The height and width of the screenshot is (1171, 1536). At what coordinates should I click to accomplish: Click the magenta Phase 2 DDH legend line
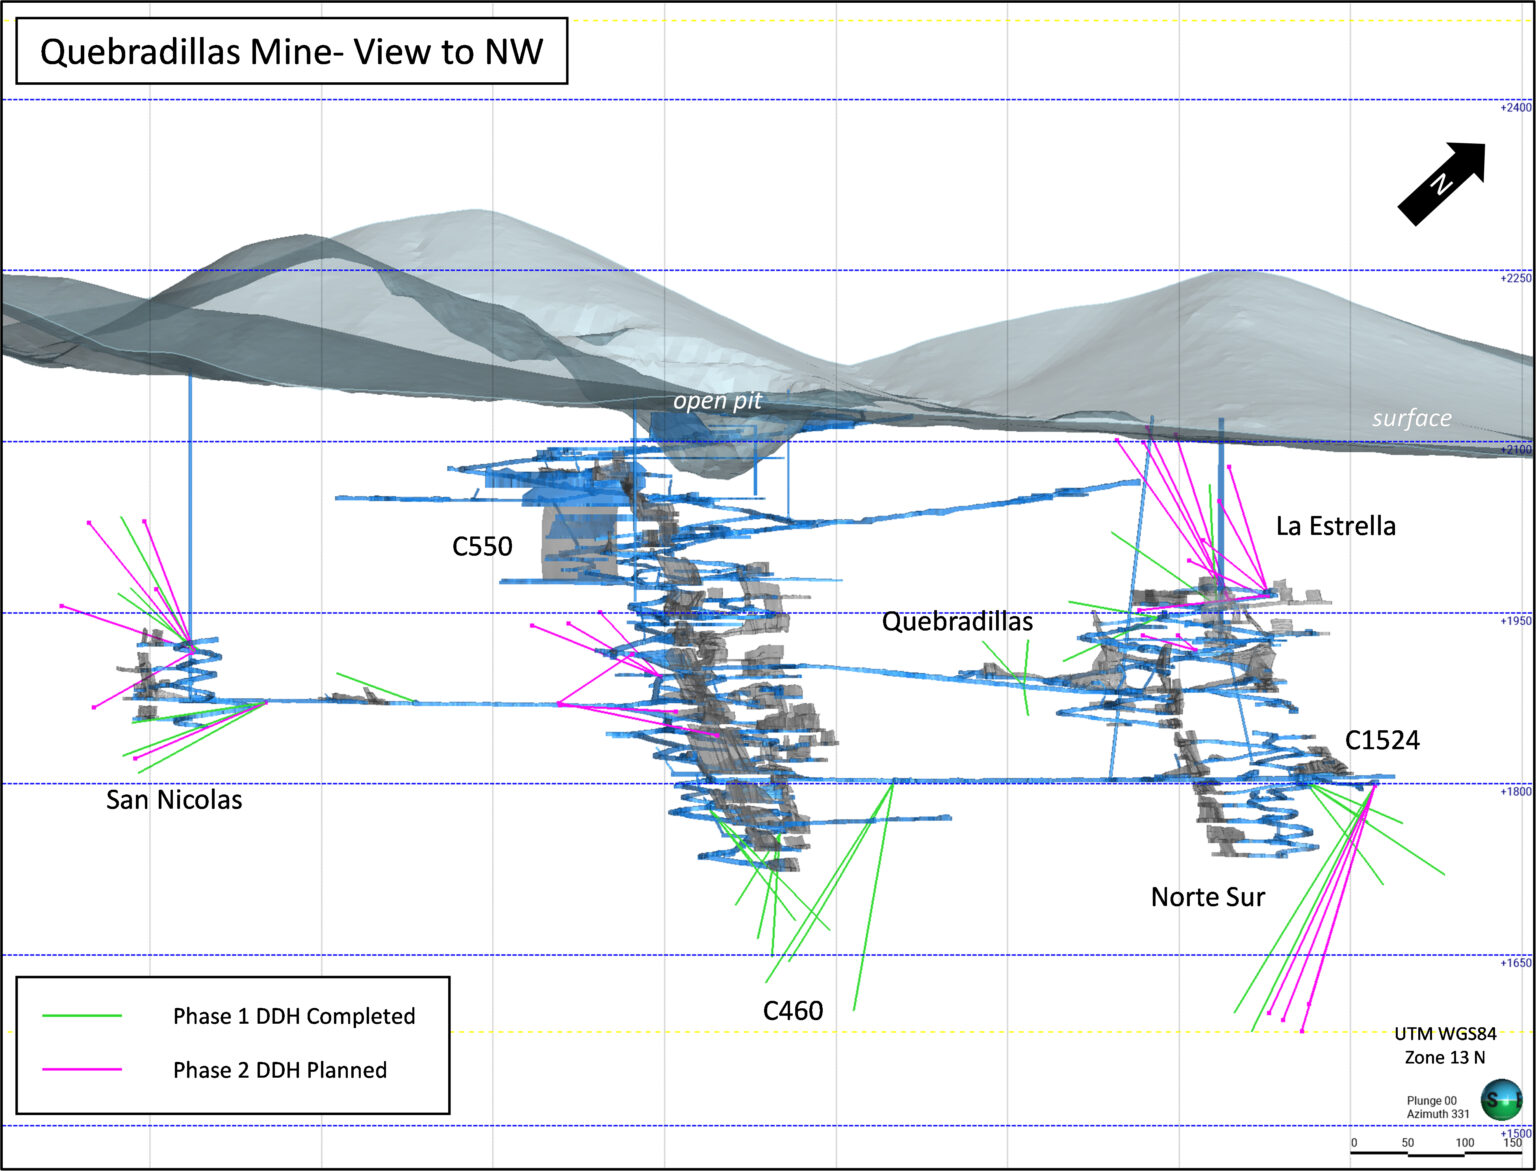coord(80,1069)
